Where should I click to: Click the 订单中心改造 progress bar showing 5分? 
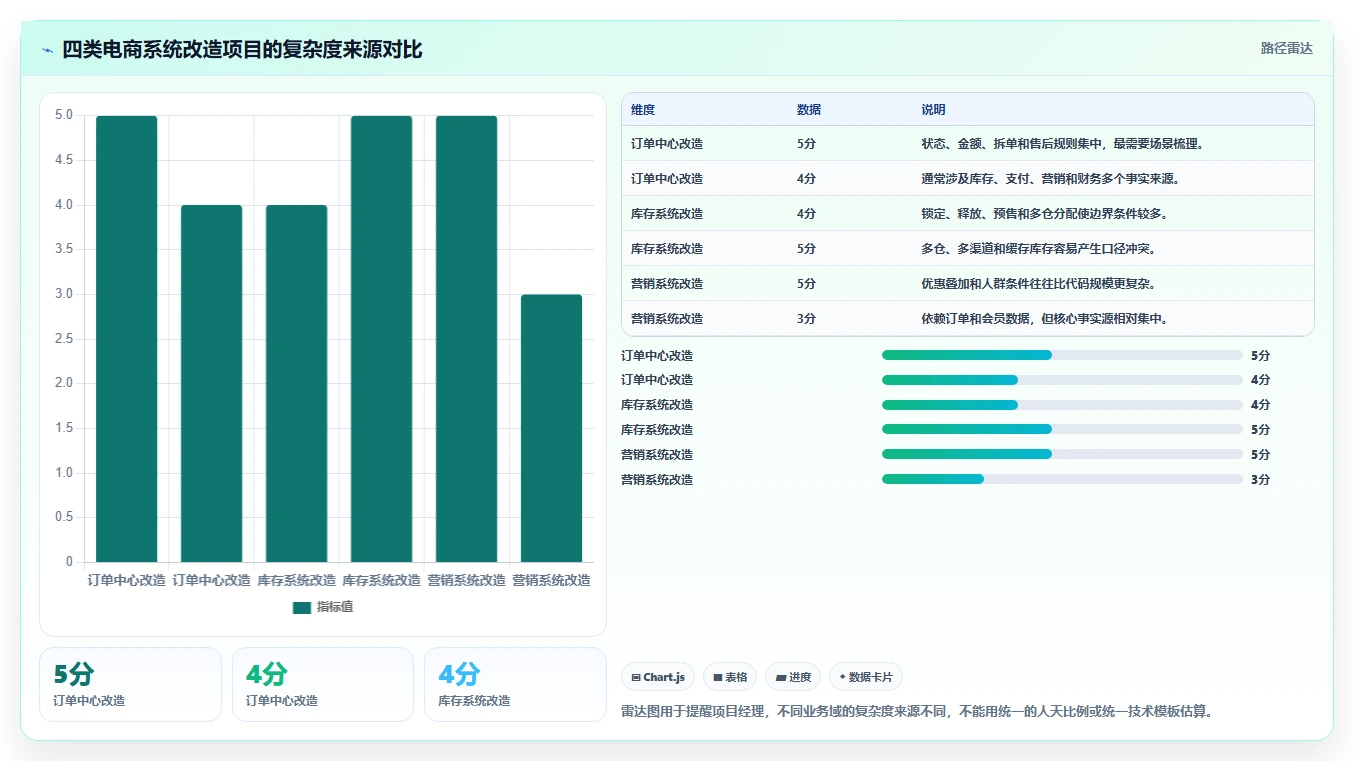click(x=1062, y=355)
